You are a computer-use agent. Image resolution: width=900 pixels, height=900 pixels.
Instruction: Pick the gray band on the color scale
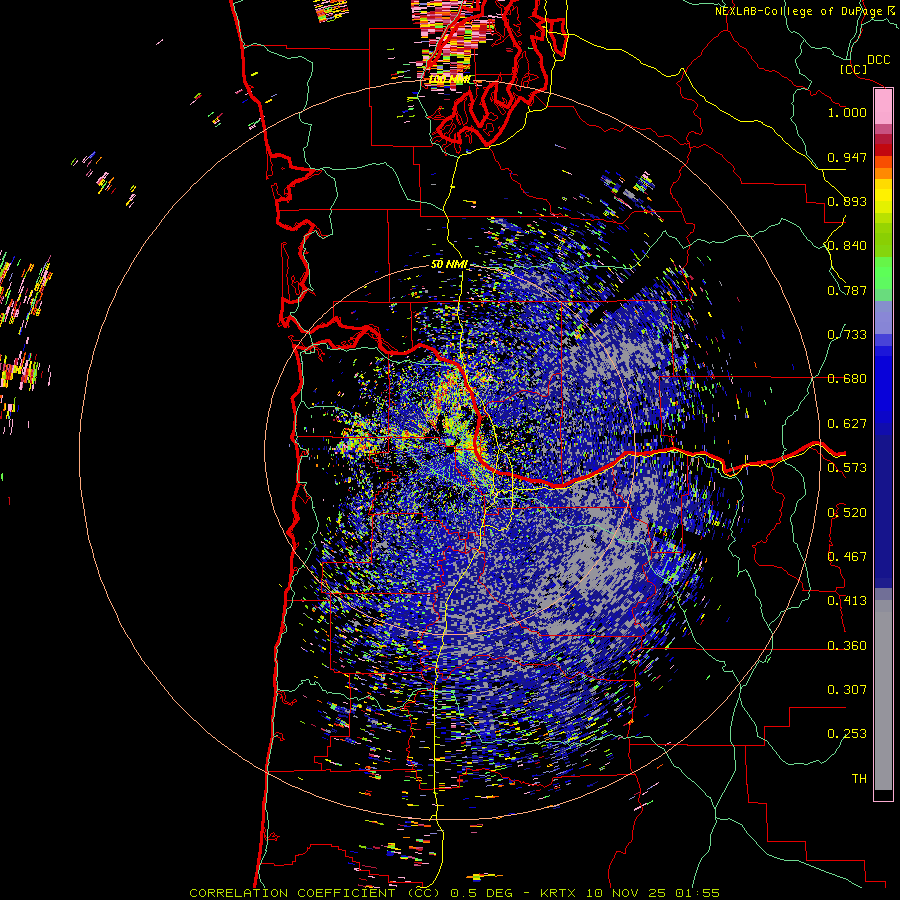[x=883, y=695]
